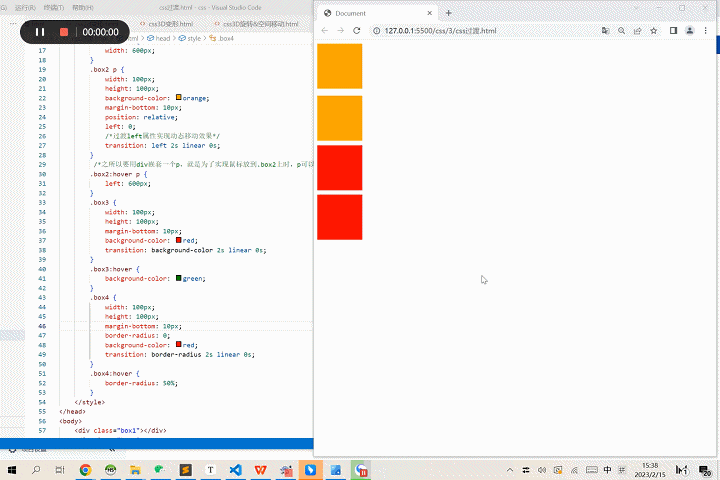Expand the style breadcrumb in VS Code

click(190, 39)
